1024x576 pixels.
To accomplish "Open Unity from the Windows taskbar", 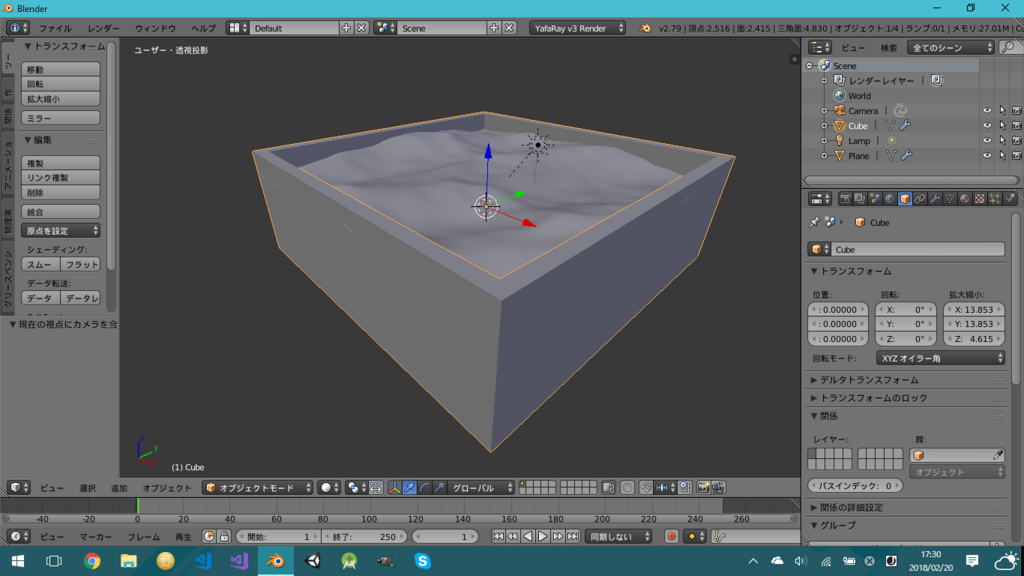I will [x=313, y=560].
